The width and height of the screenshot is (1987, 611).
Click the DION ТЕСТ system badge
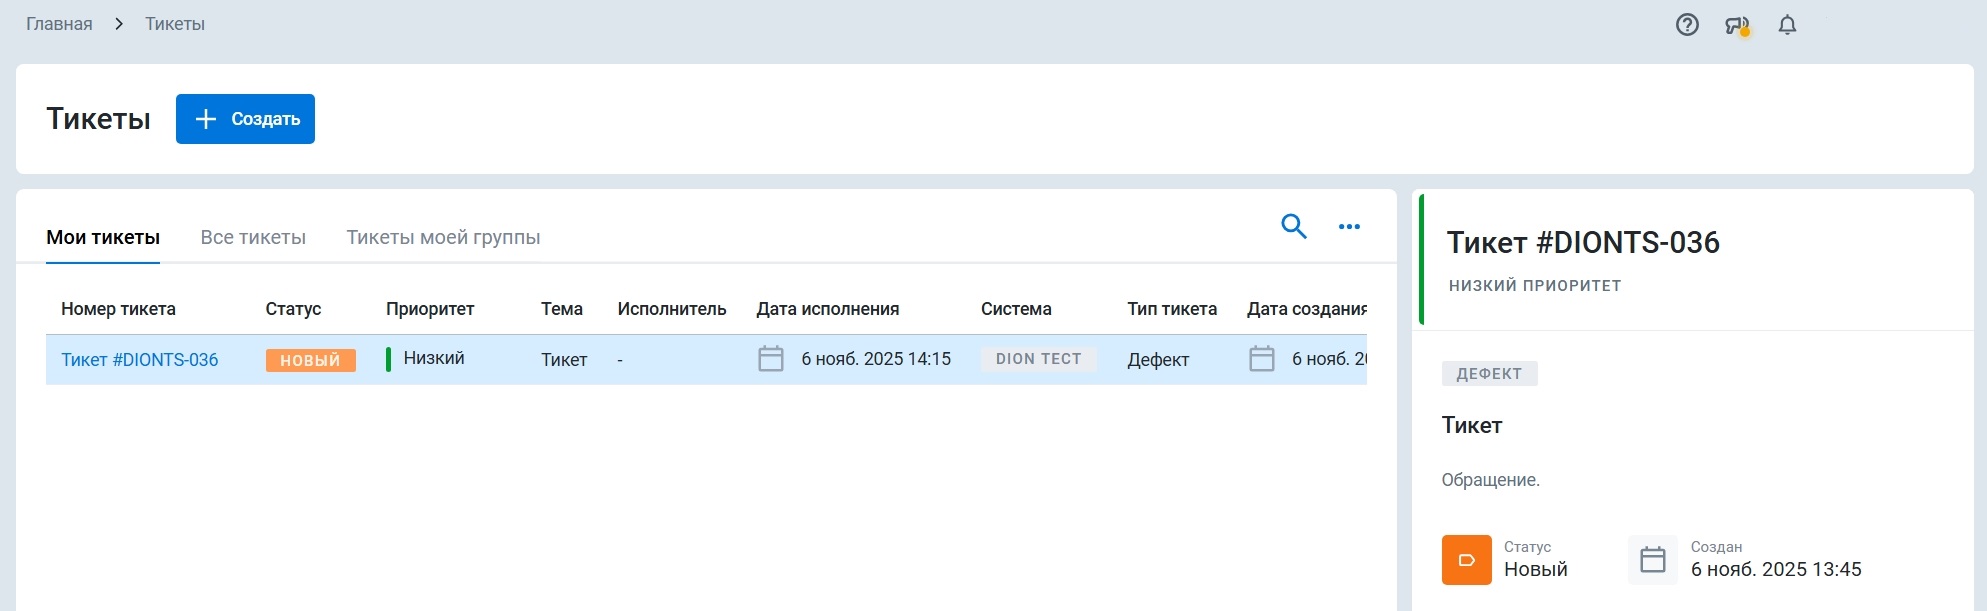coord(1038,359)
